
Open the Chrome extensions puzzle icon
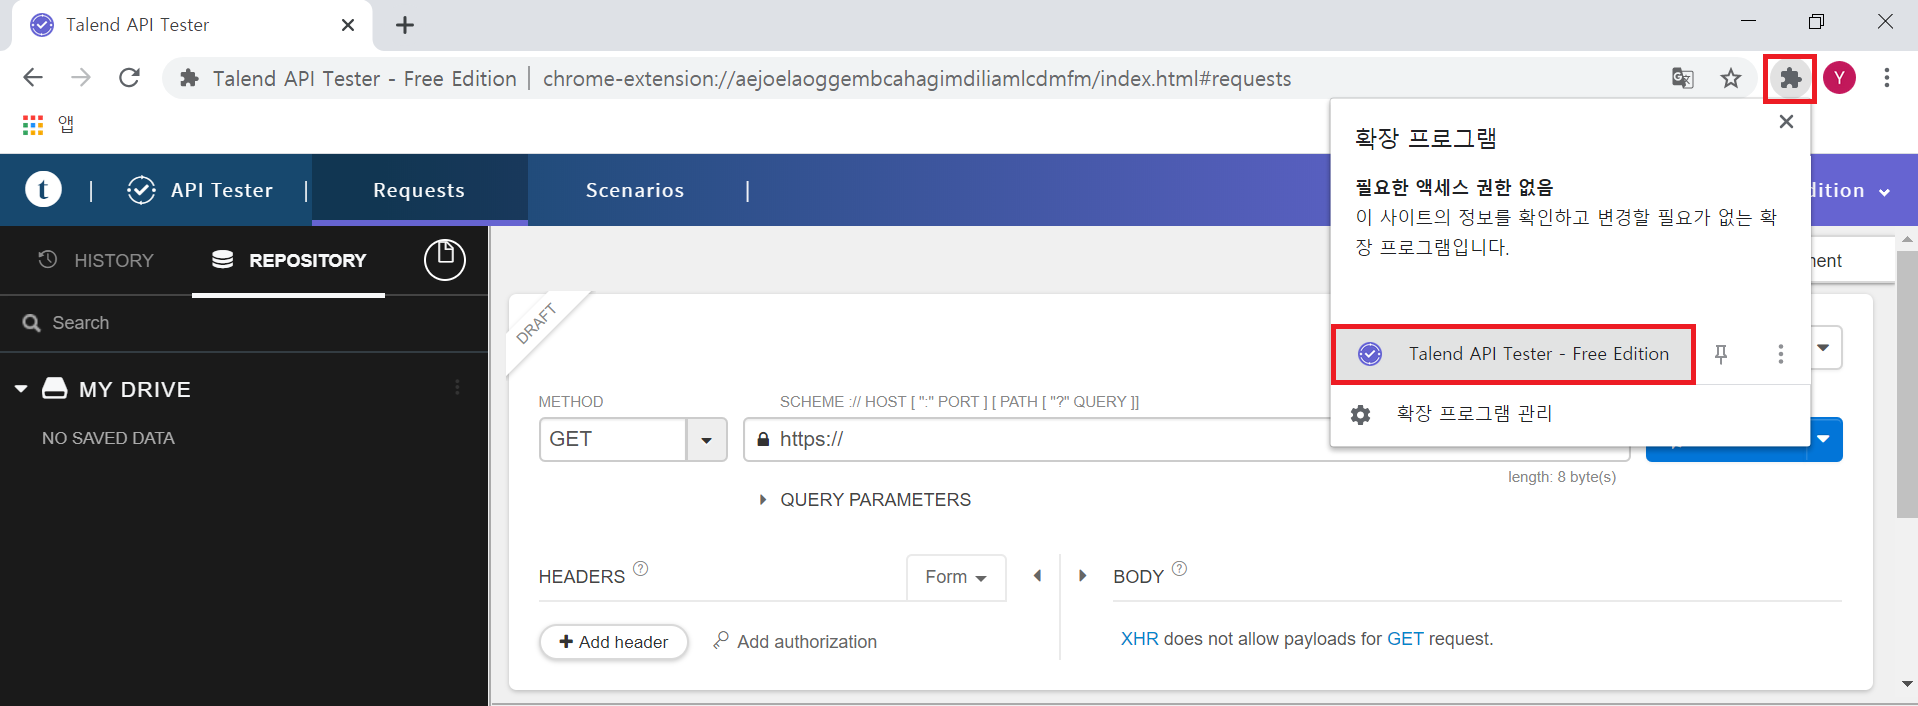1790,78
